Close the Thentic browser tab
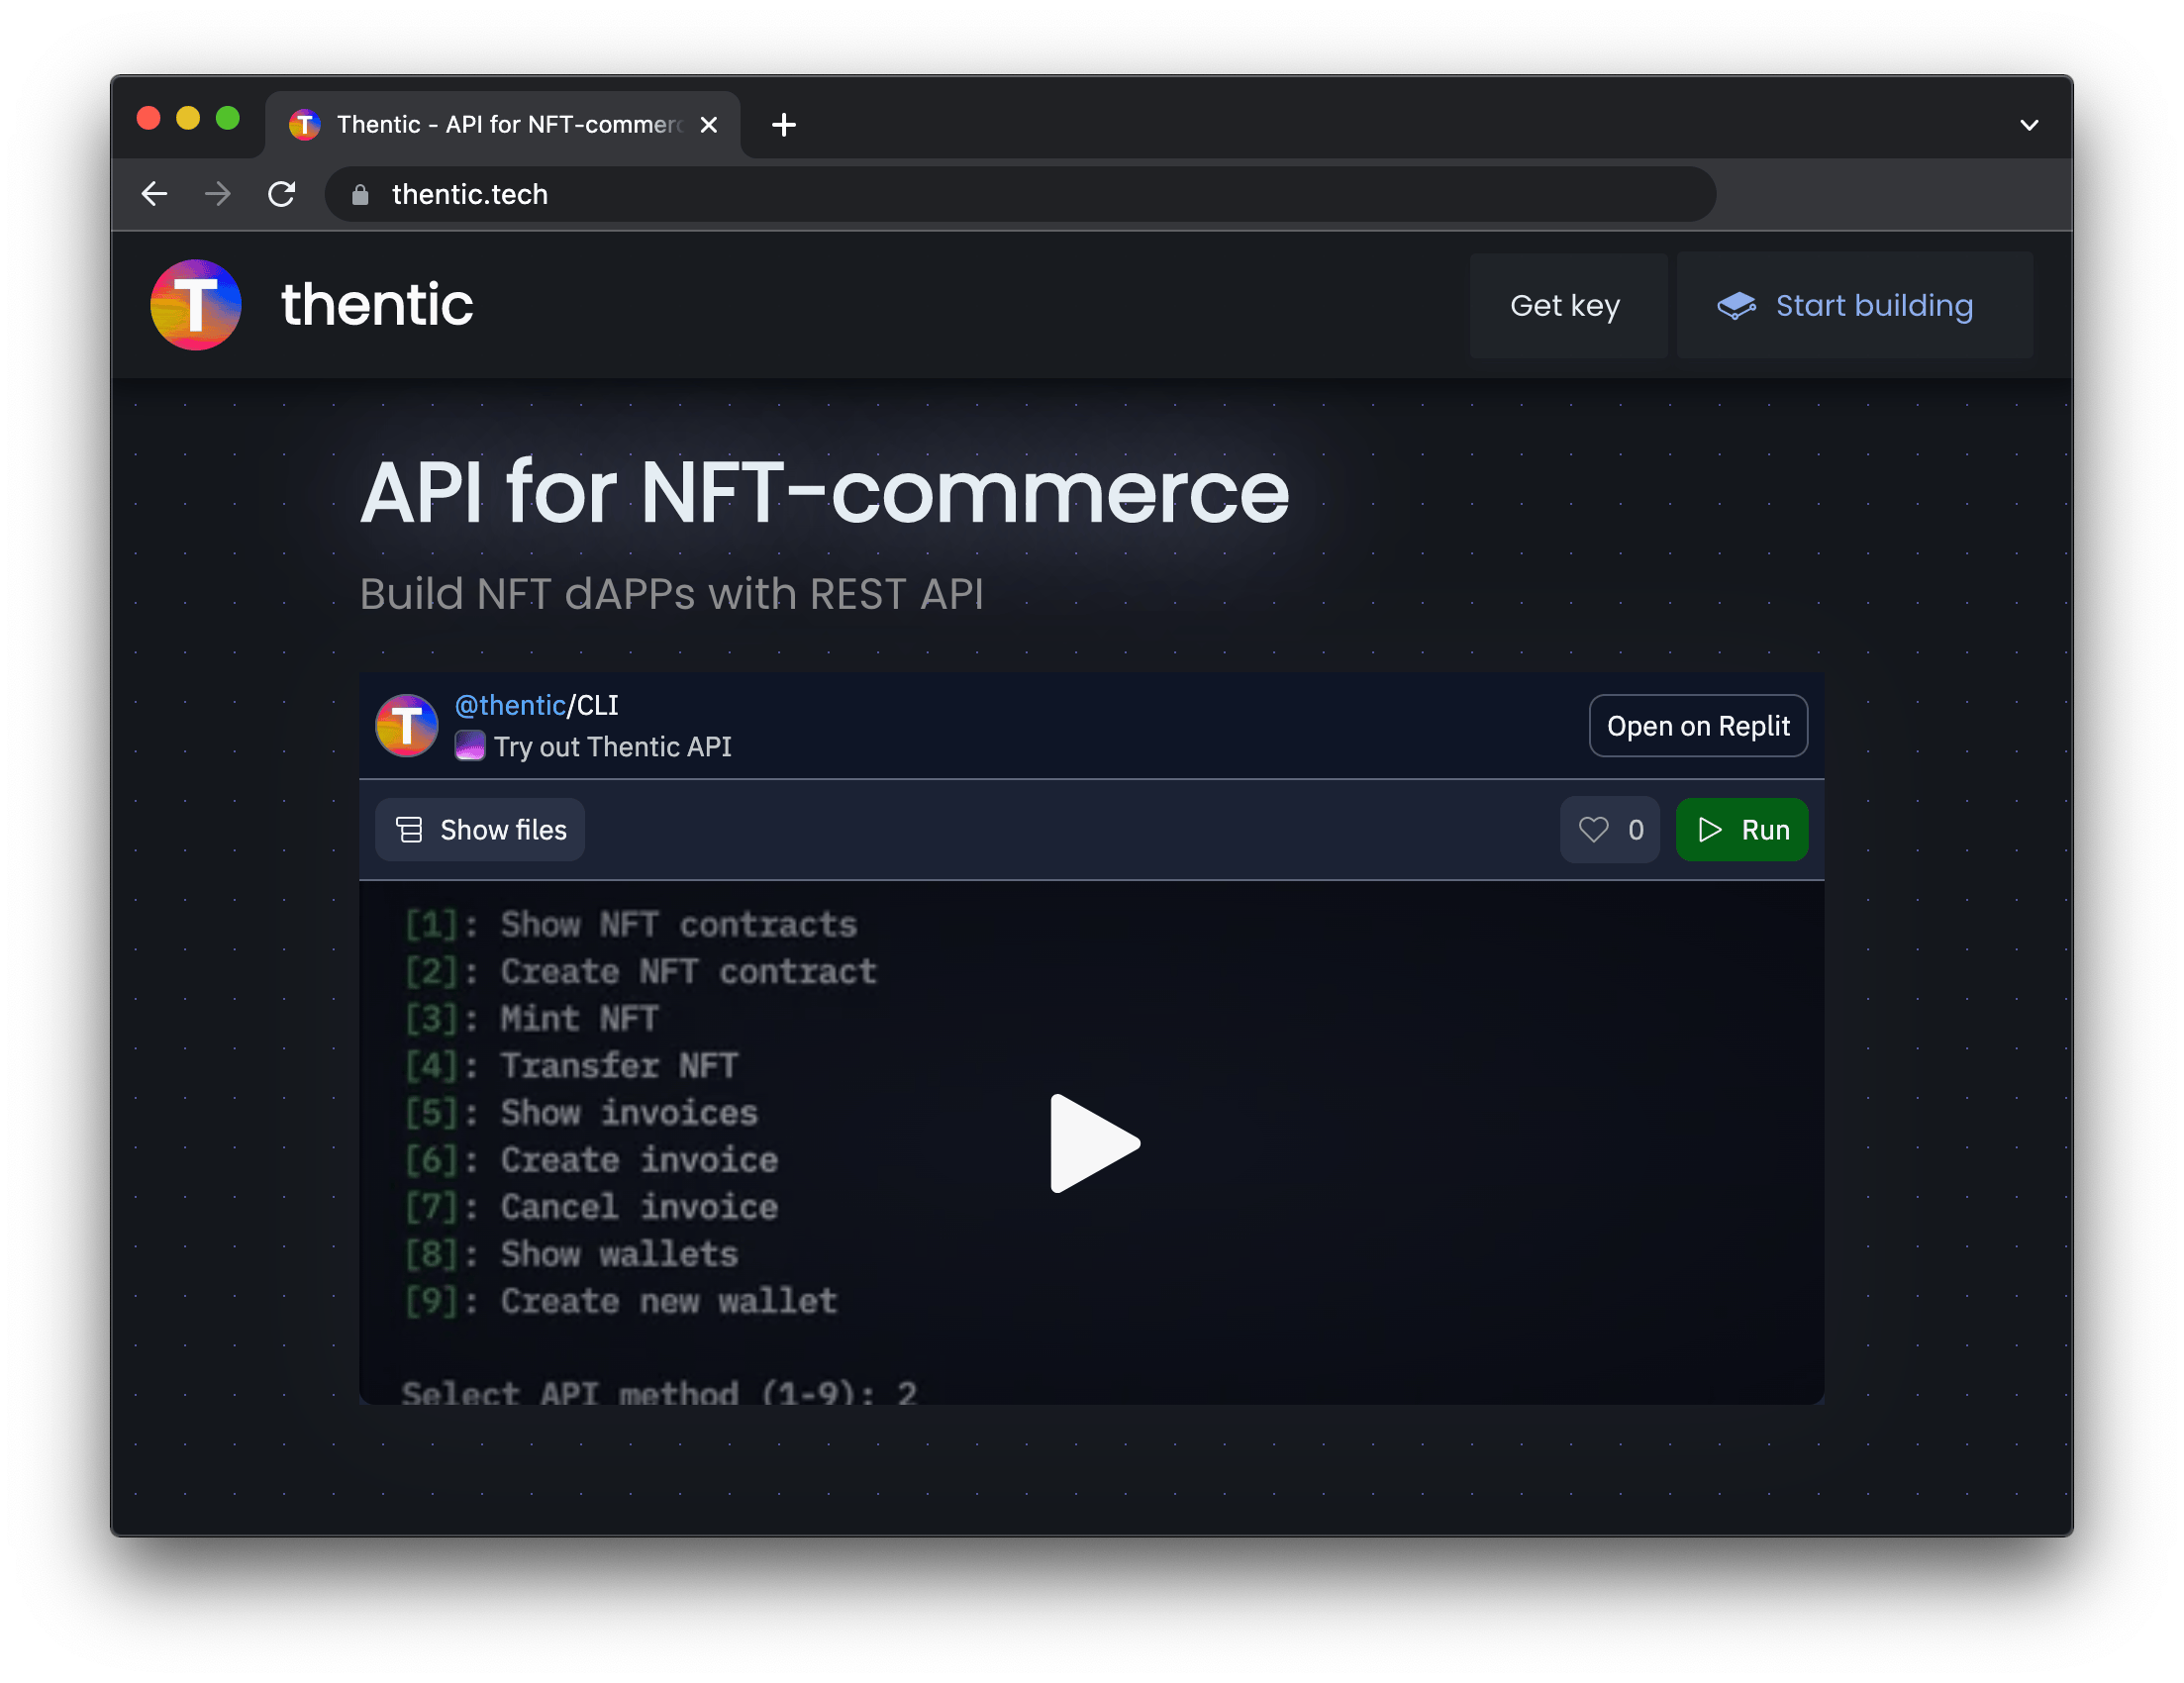The width and height of the screenshot is (2184, 1683). coord(709,125)
